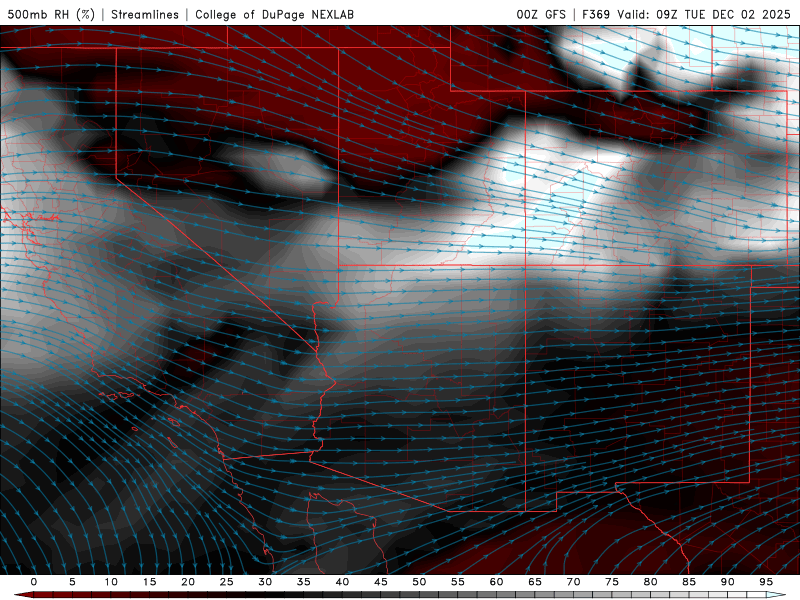Select the colorbar tick label "80"
Screen dimensions: 800x600
650,582
